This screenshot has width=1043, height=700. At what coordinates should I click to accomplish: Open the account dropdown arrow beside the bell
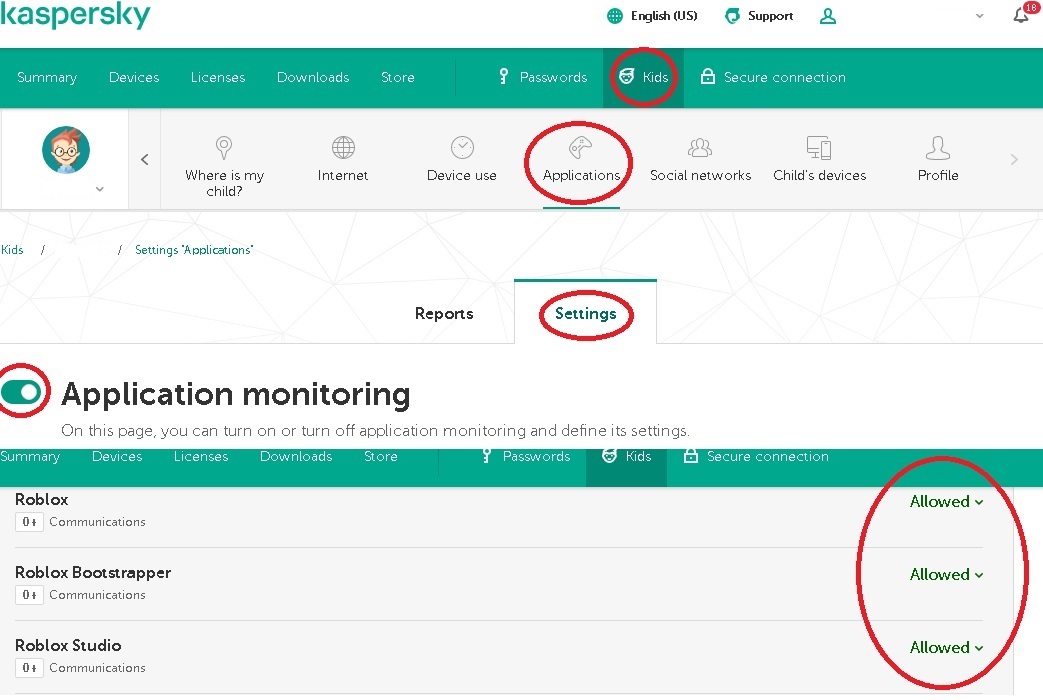979,16
